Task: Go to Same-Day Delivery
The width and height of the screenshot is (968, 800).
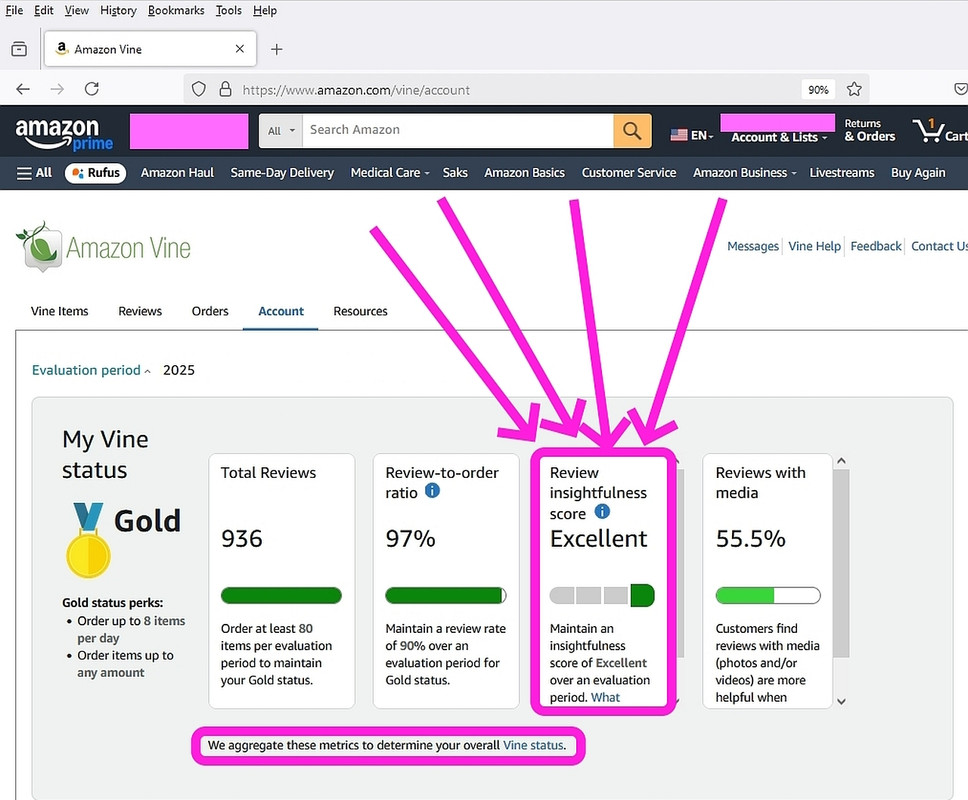Action: [282, 173]
